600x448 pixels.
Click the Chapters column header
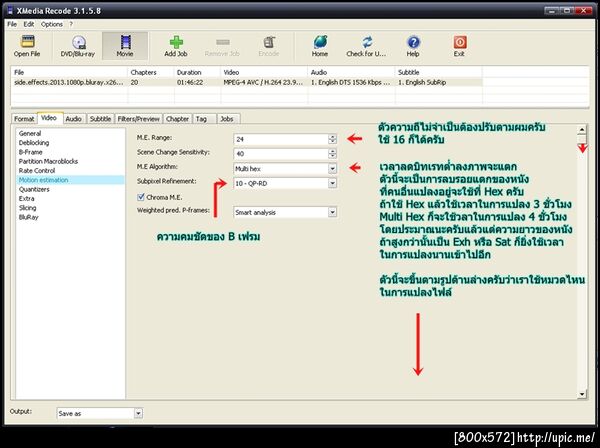(151, 72)
